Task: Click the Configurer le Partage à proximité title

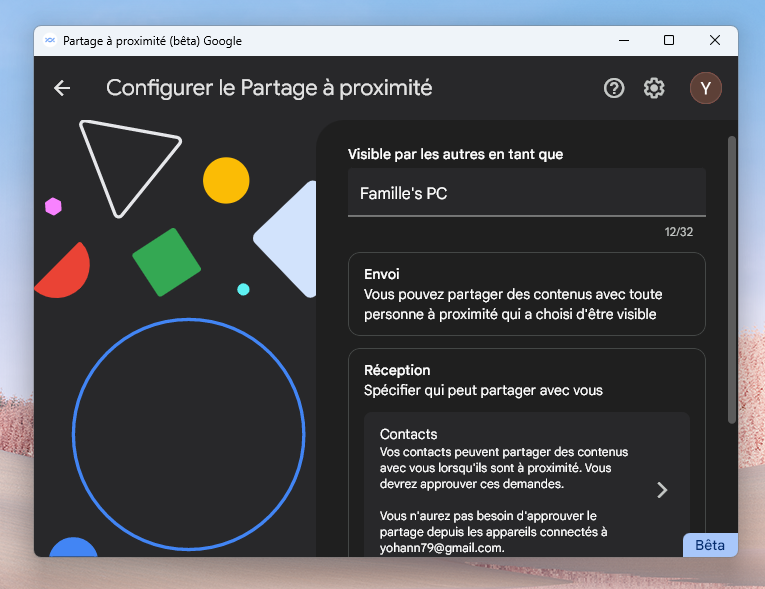Action: tap(269, 88)
